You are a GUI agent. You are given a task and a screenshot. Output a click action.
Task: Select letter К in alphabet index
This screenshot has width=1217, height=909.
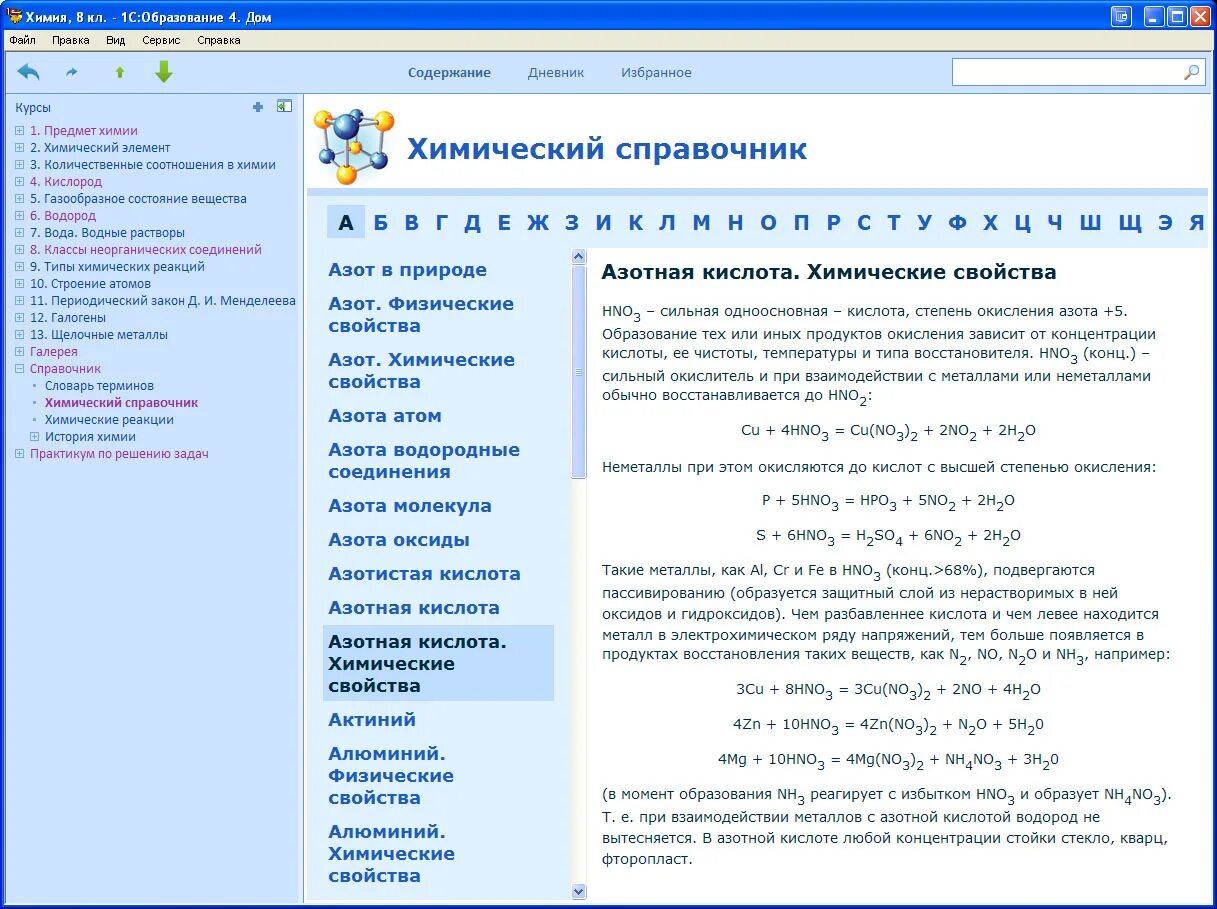click(636, 223)
